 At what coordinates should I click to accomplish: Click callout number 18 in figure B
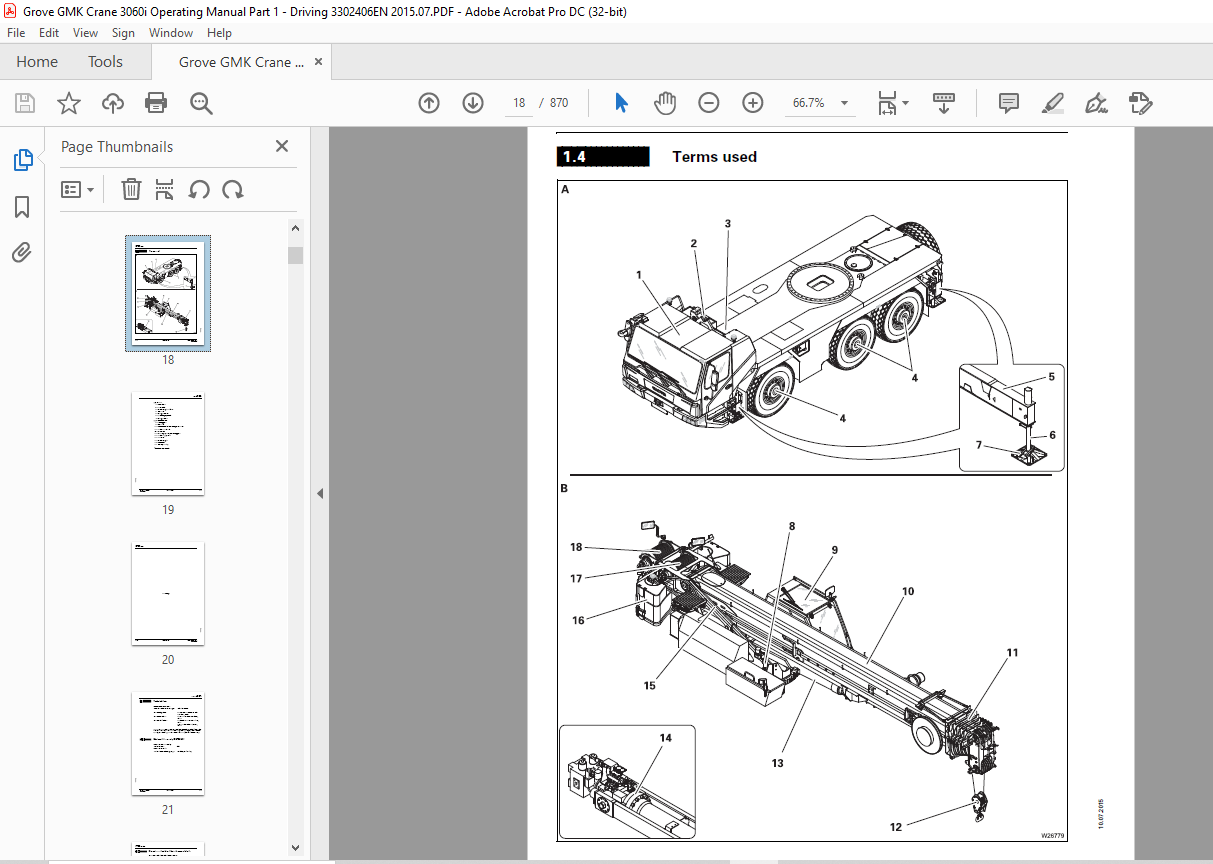[576, 547]
